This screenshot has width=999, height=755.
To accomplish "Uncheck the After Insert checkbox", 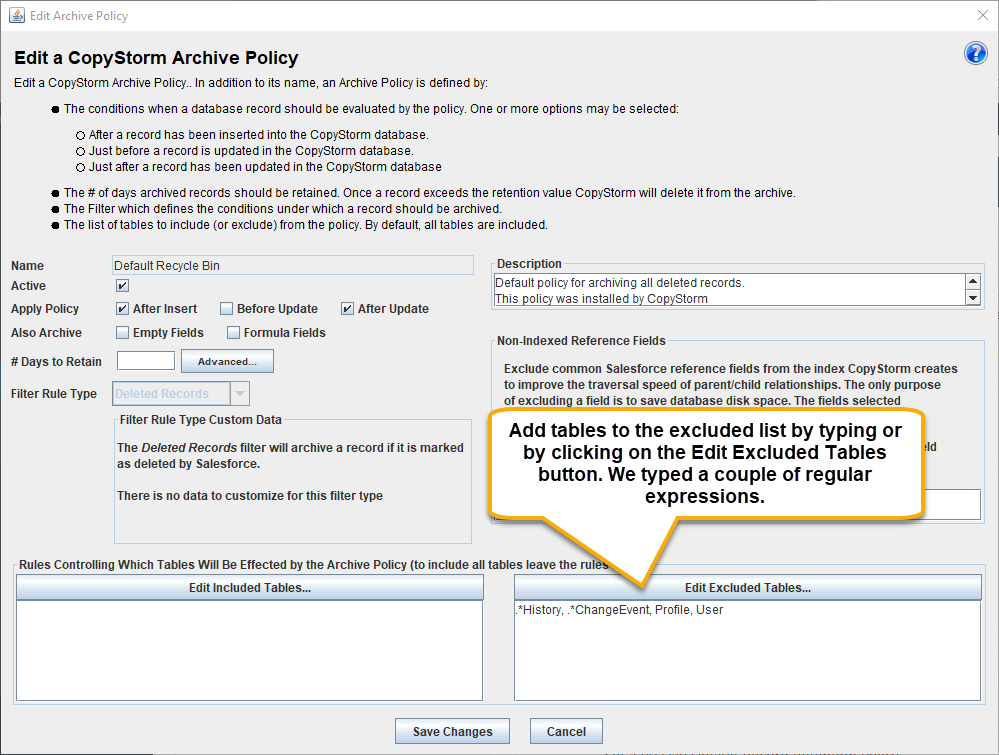I will click(x=122, y=308).
